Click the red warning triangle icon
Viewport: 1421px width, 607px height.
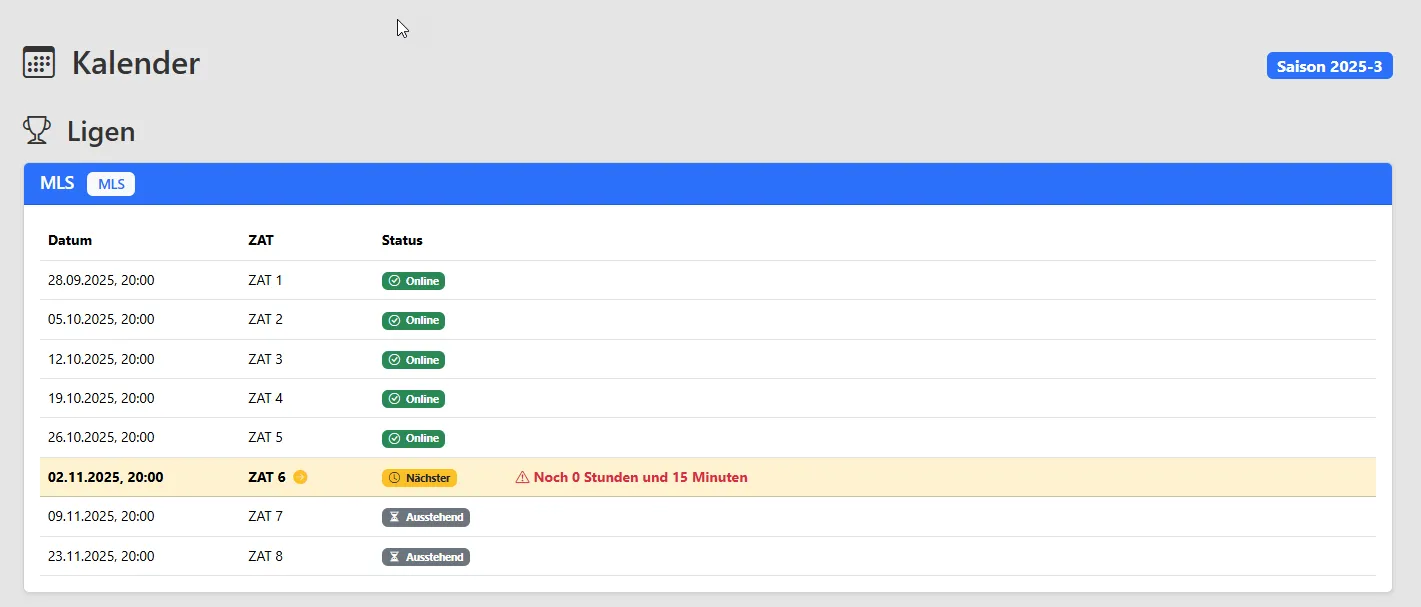pyautogui.click(x=522, y=477)
